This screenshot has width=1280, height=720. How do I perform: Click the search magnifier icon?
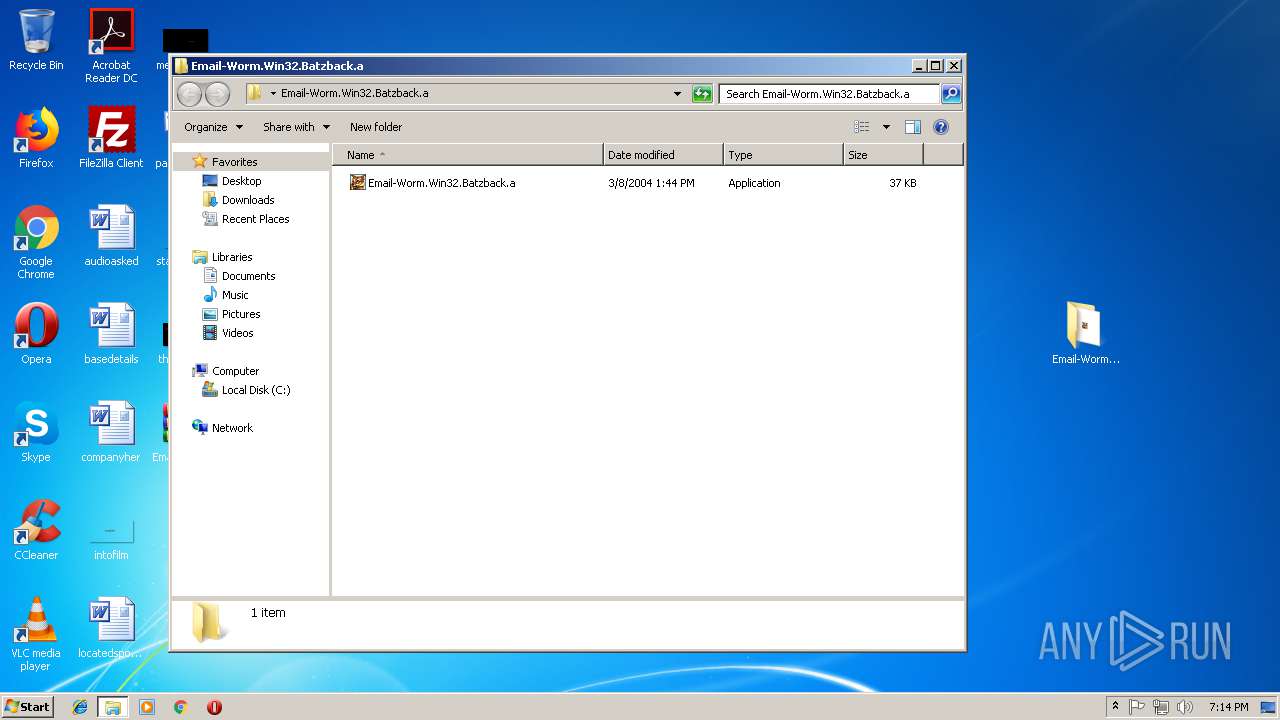click(x=951, y=94)
